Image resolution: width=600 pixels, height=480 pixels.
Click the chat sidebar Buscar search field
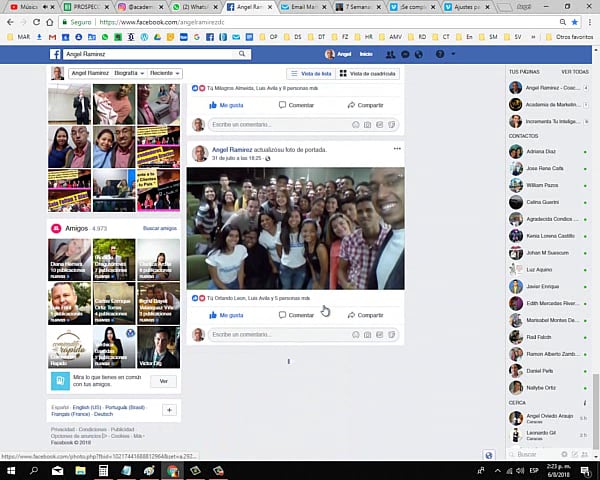tap(534, 454)
